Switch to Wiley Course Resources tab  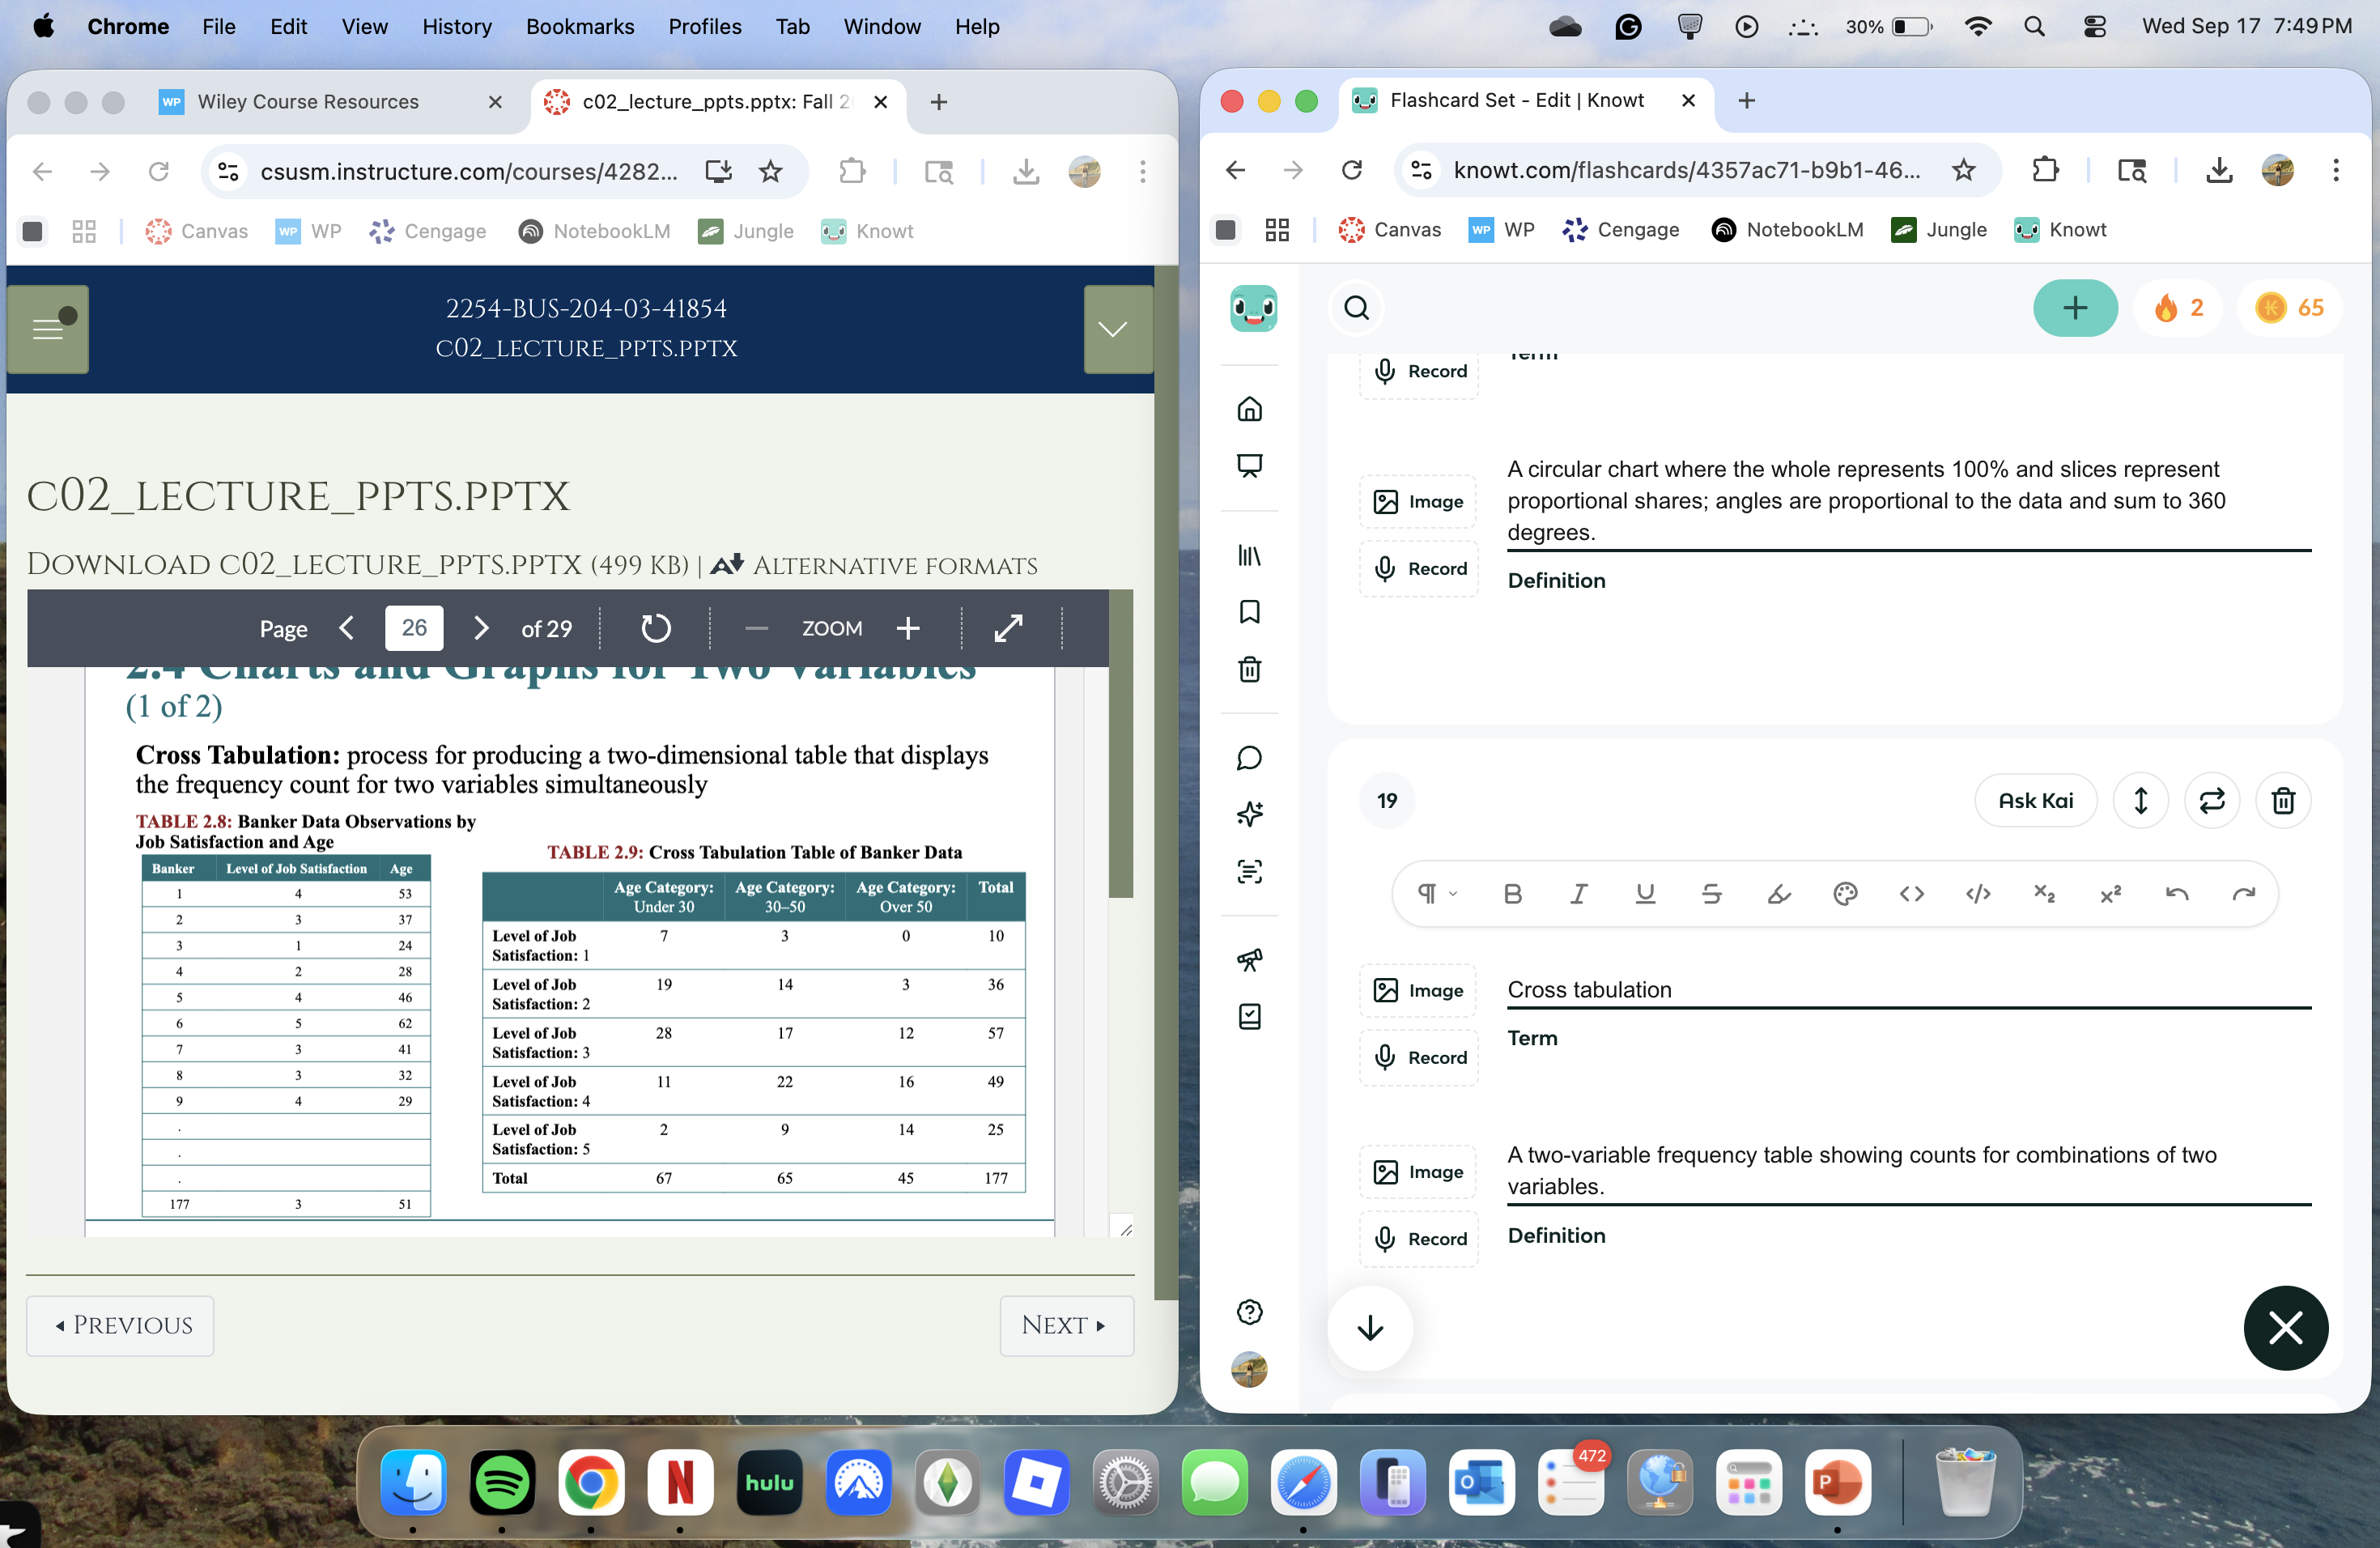(308, 101)
